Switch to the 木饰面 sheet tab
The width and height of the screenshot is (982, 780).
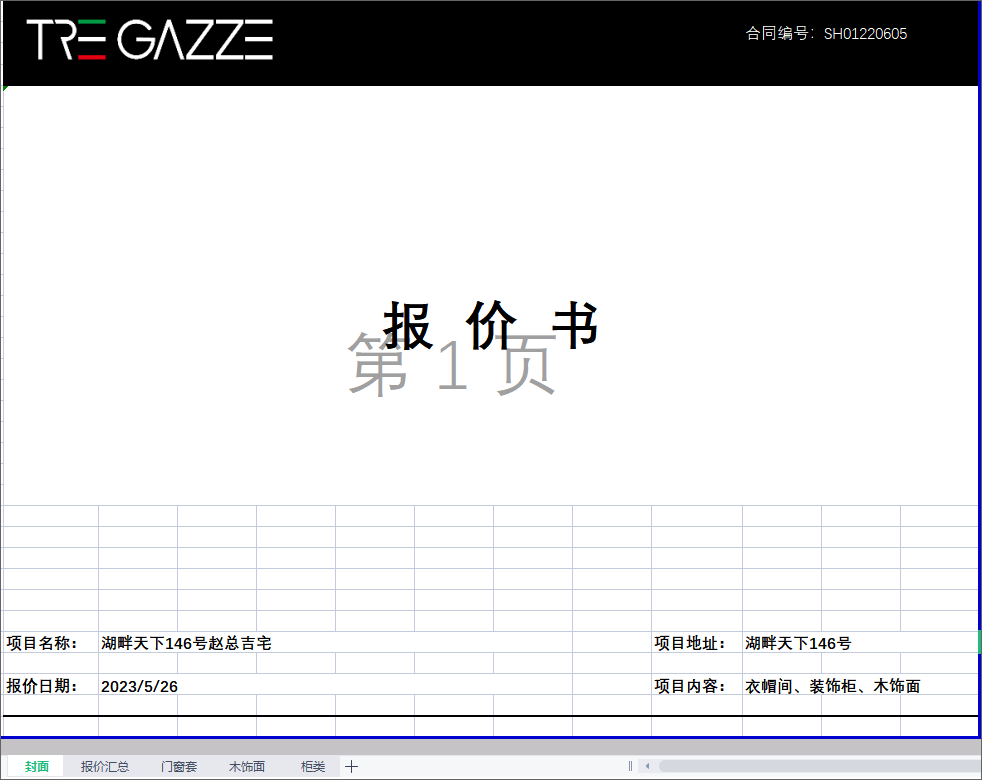[247, 766]
